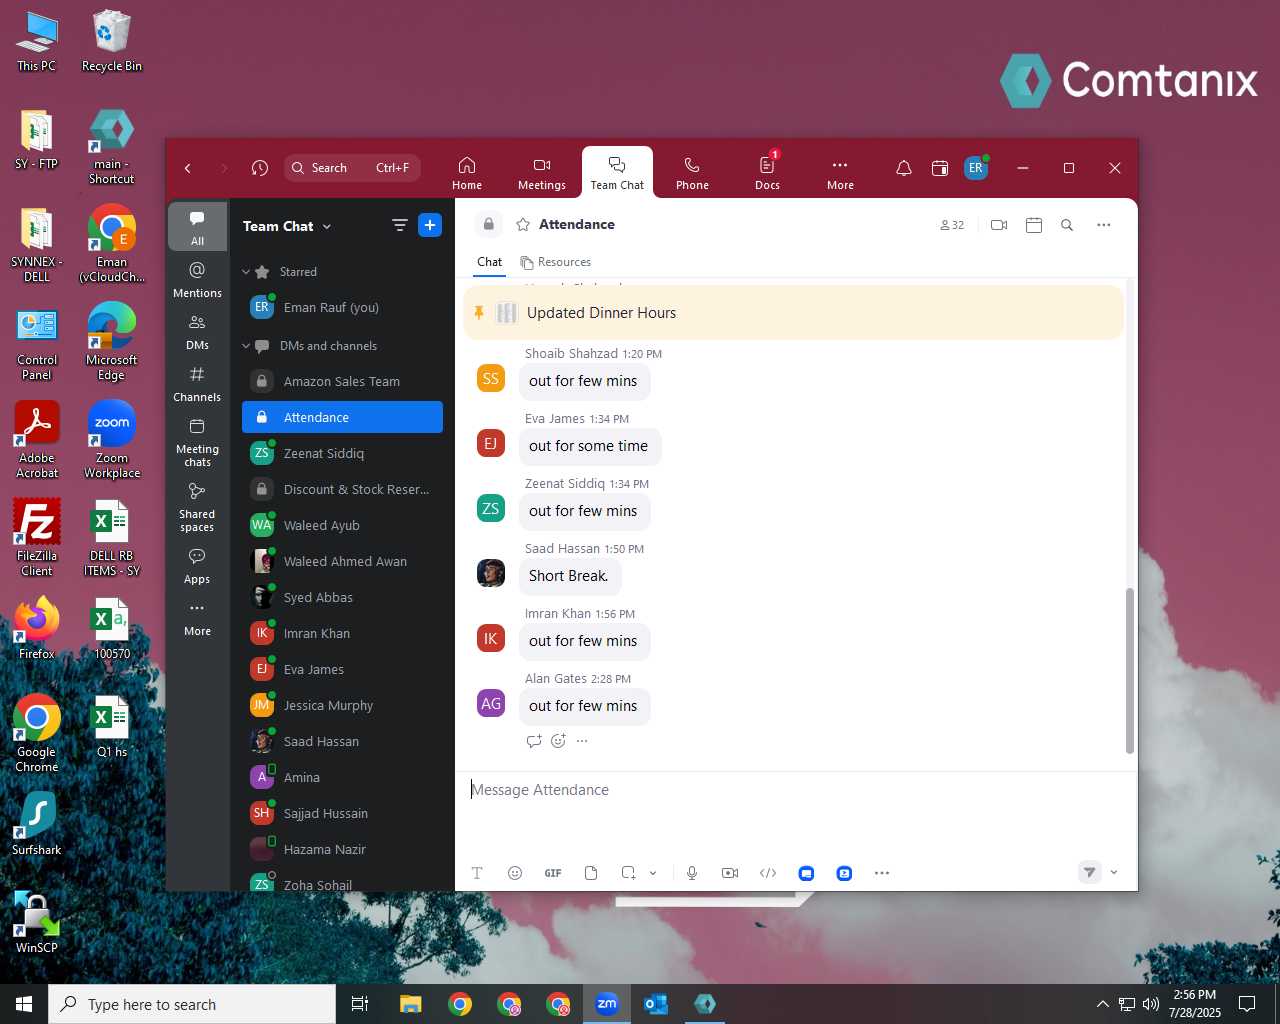Image resolution: width=1280 pixels, height=1024 pixels.
Task: Click the Message Attendance input field
Action: (x=796, y=790)
